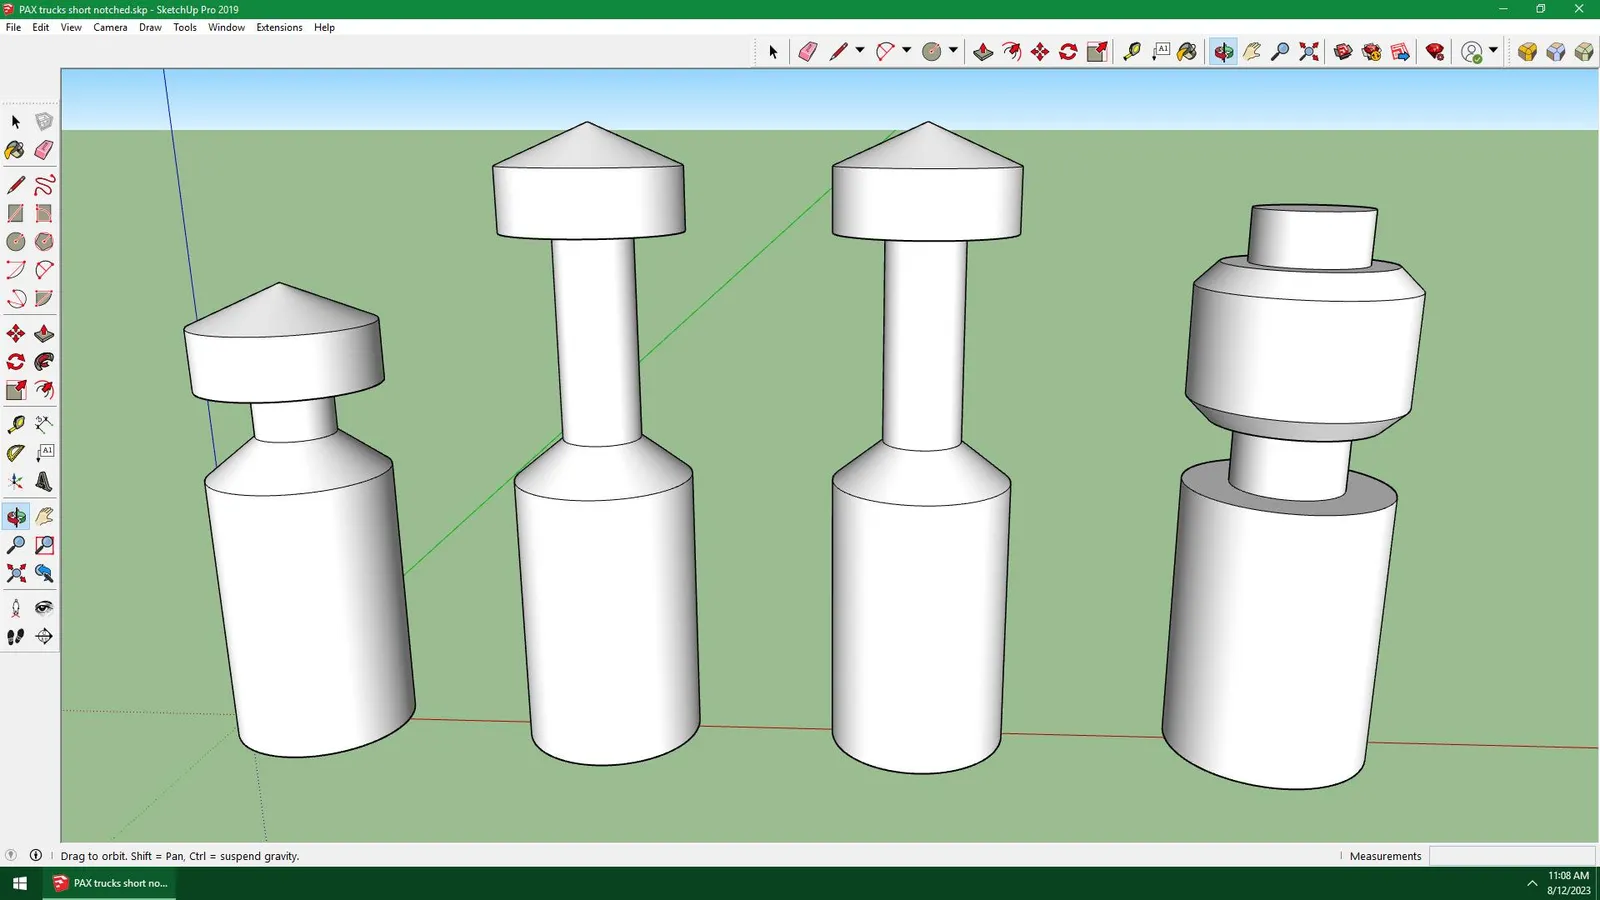Toggle the Look Around eye tool
Screen dimensions: 1600x900
pyautogui.click(x=44, y=608)
